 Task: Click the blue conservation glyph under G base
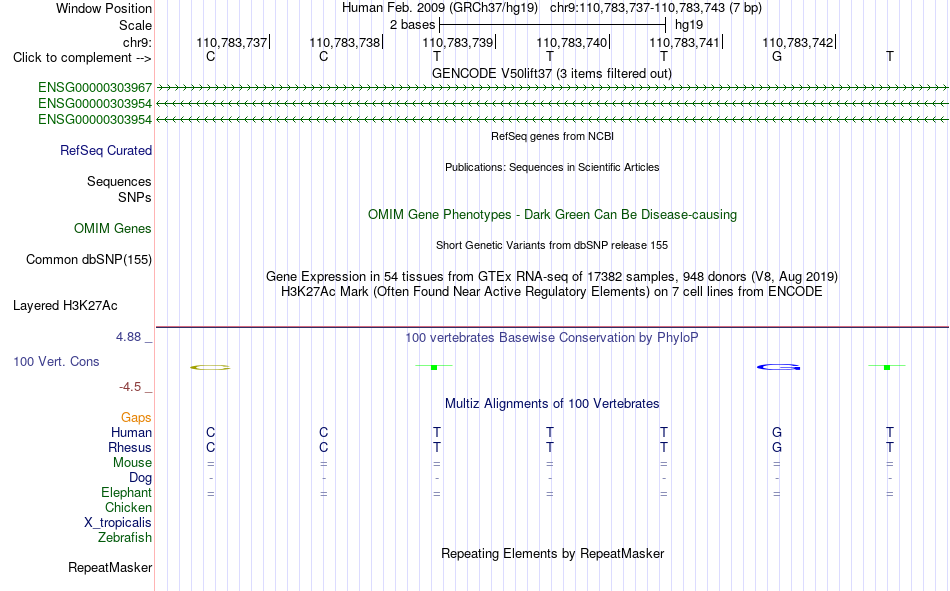pyautogui.click(x=779, y=367)
